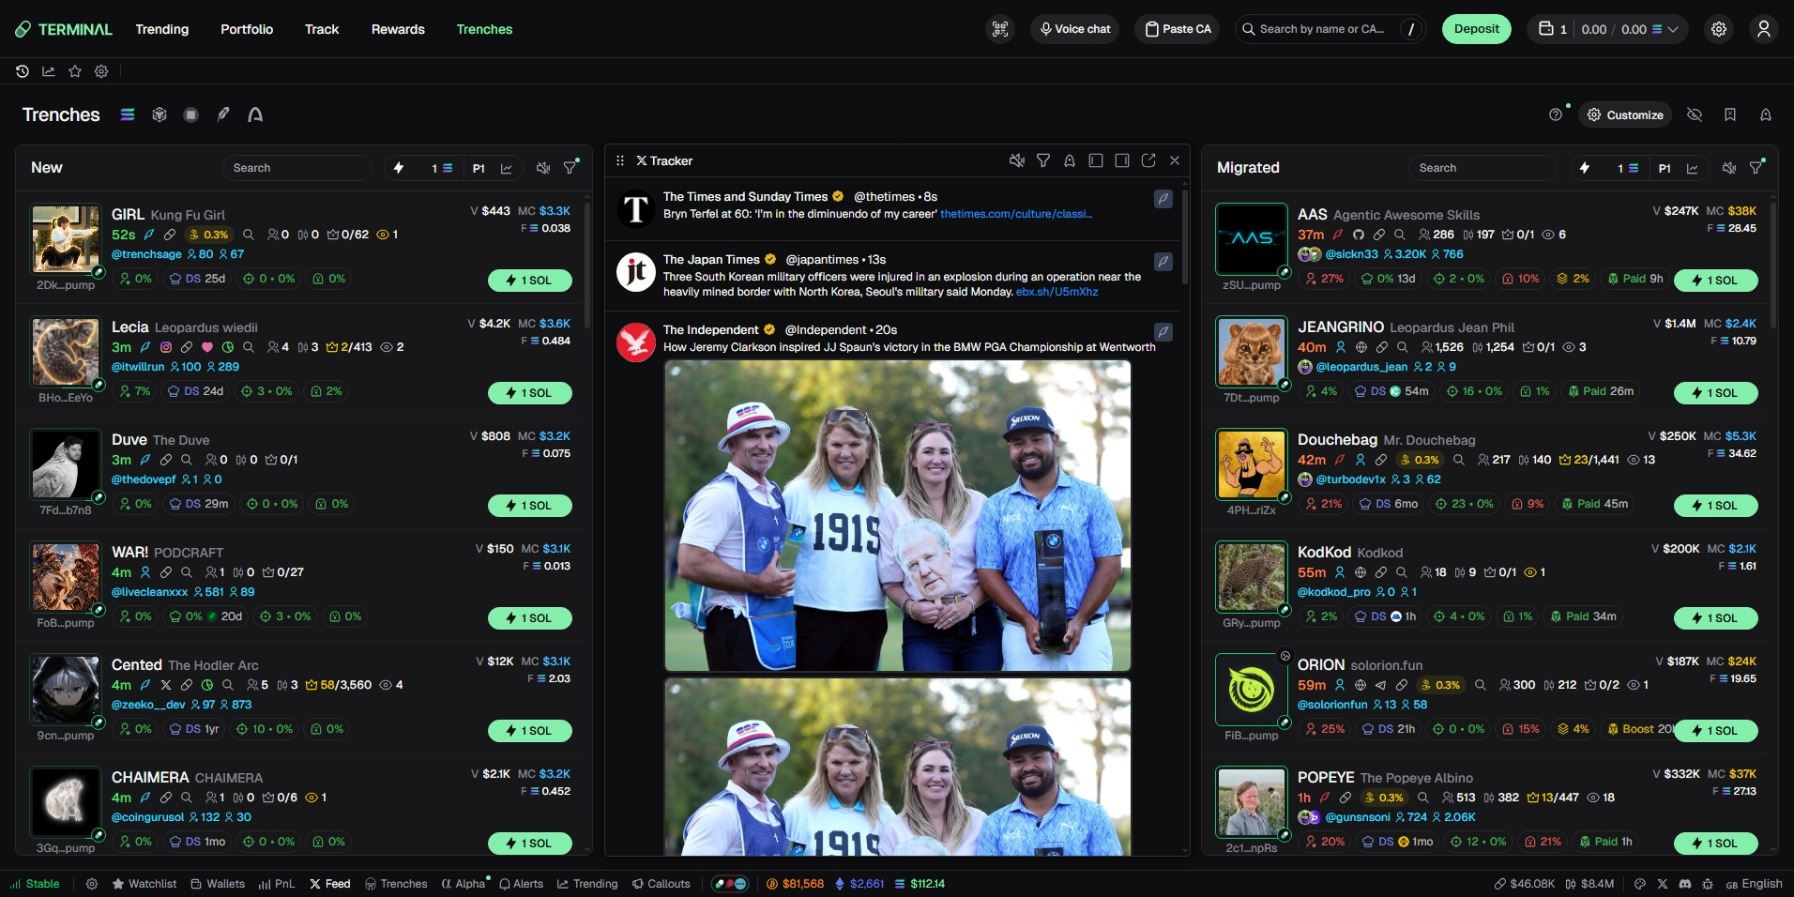The width and height of the screenshot is (1794, 897).
Task: Click the bookmark icon right of Customize
Action: click(x=1730, y=115)
